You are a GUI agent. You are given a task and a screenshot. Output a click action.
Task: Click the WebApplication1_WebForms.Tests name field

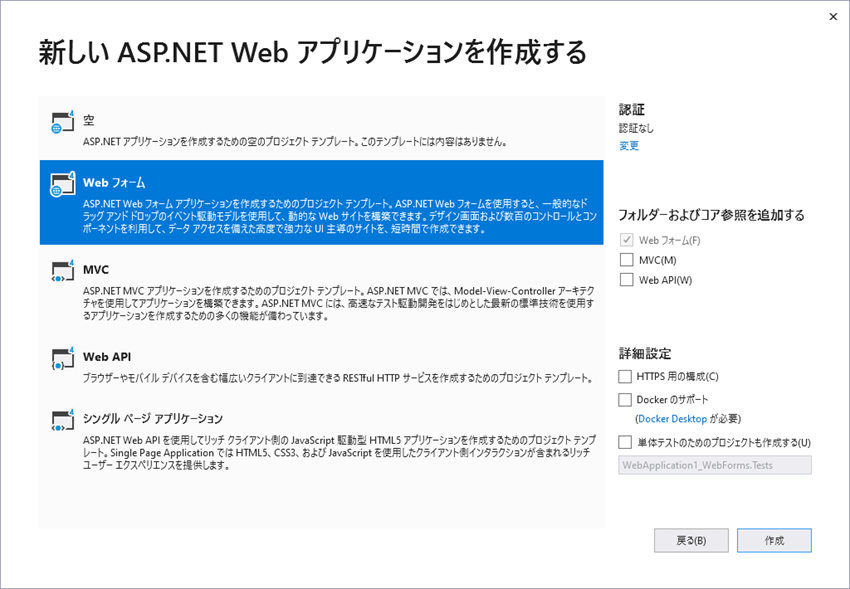pos(715,465)
